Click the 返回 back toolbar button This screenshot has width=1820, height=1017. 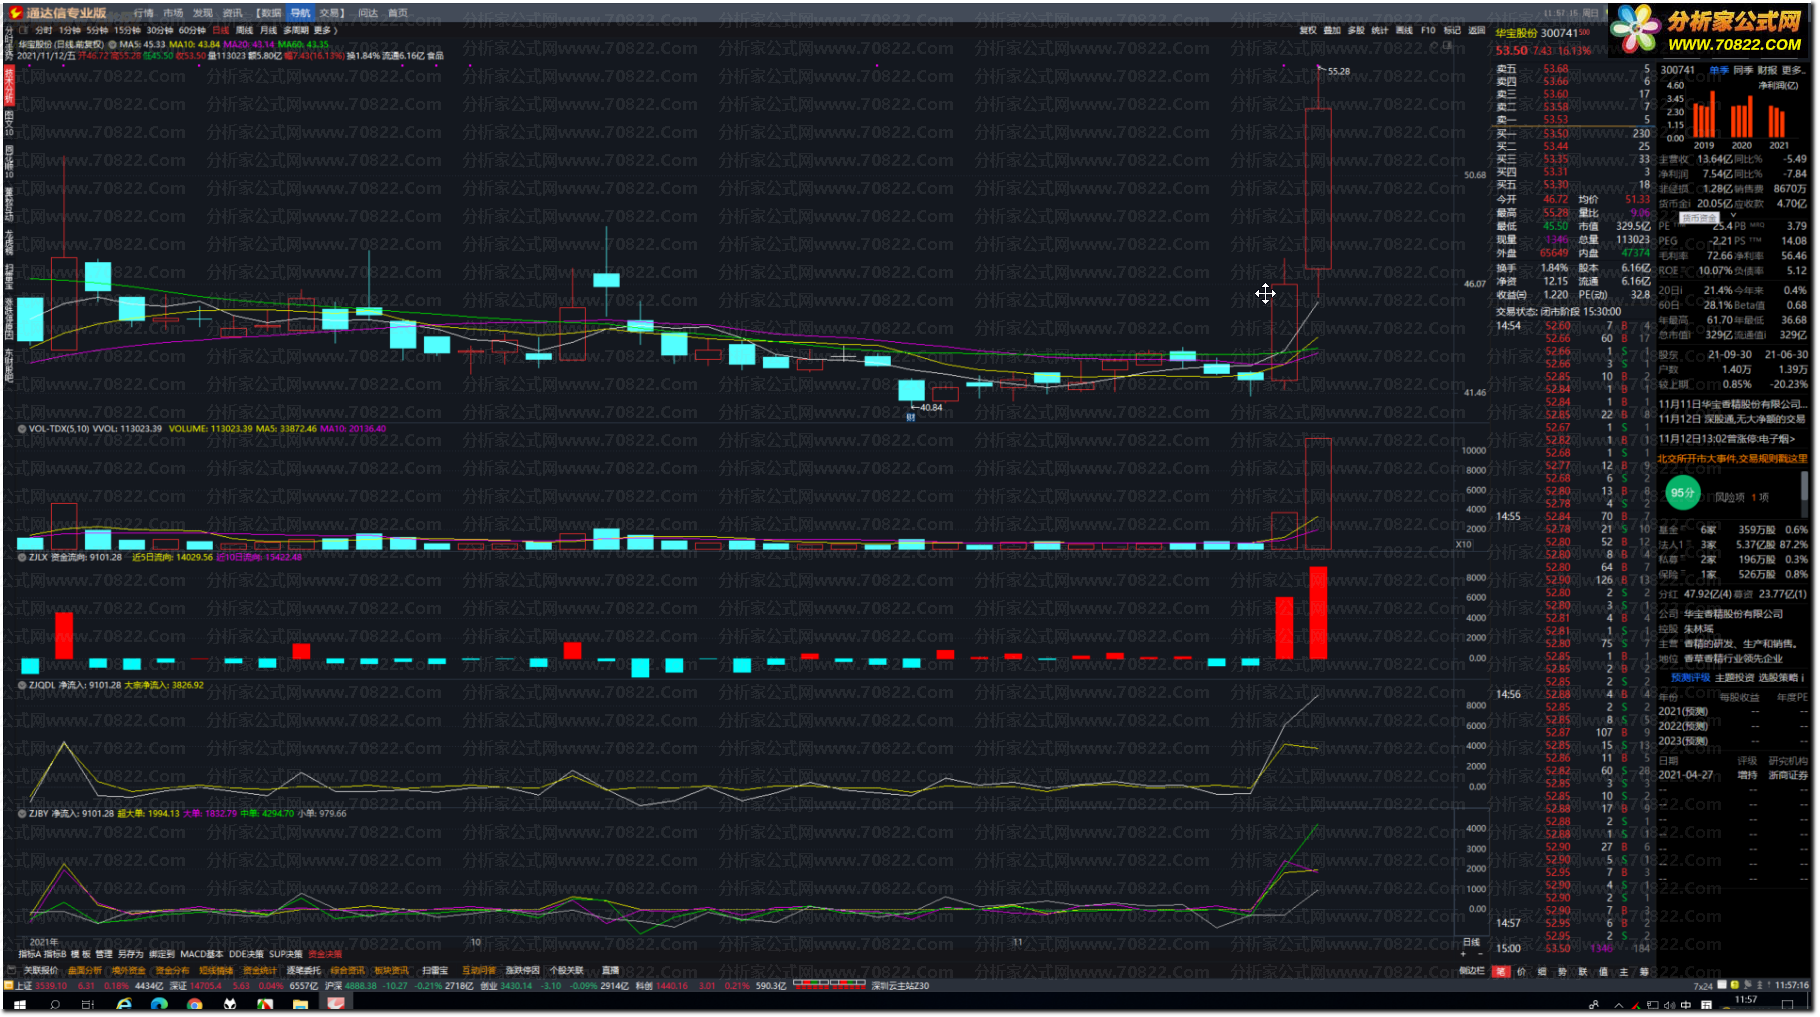click(x=1476, y=30)
